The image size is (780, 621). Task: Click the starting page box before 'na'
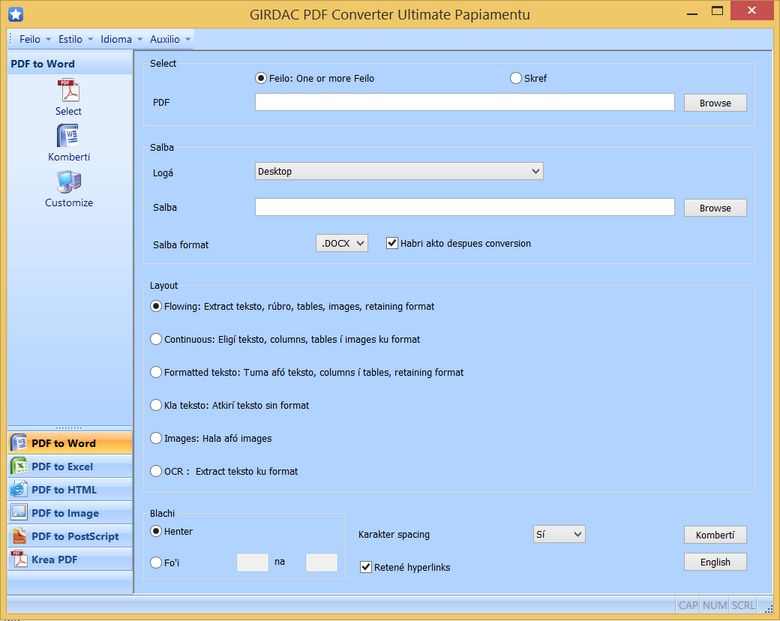(252, 562)
